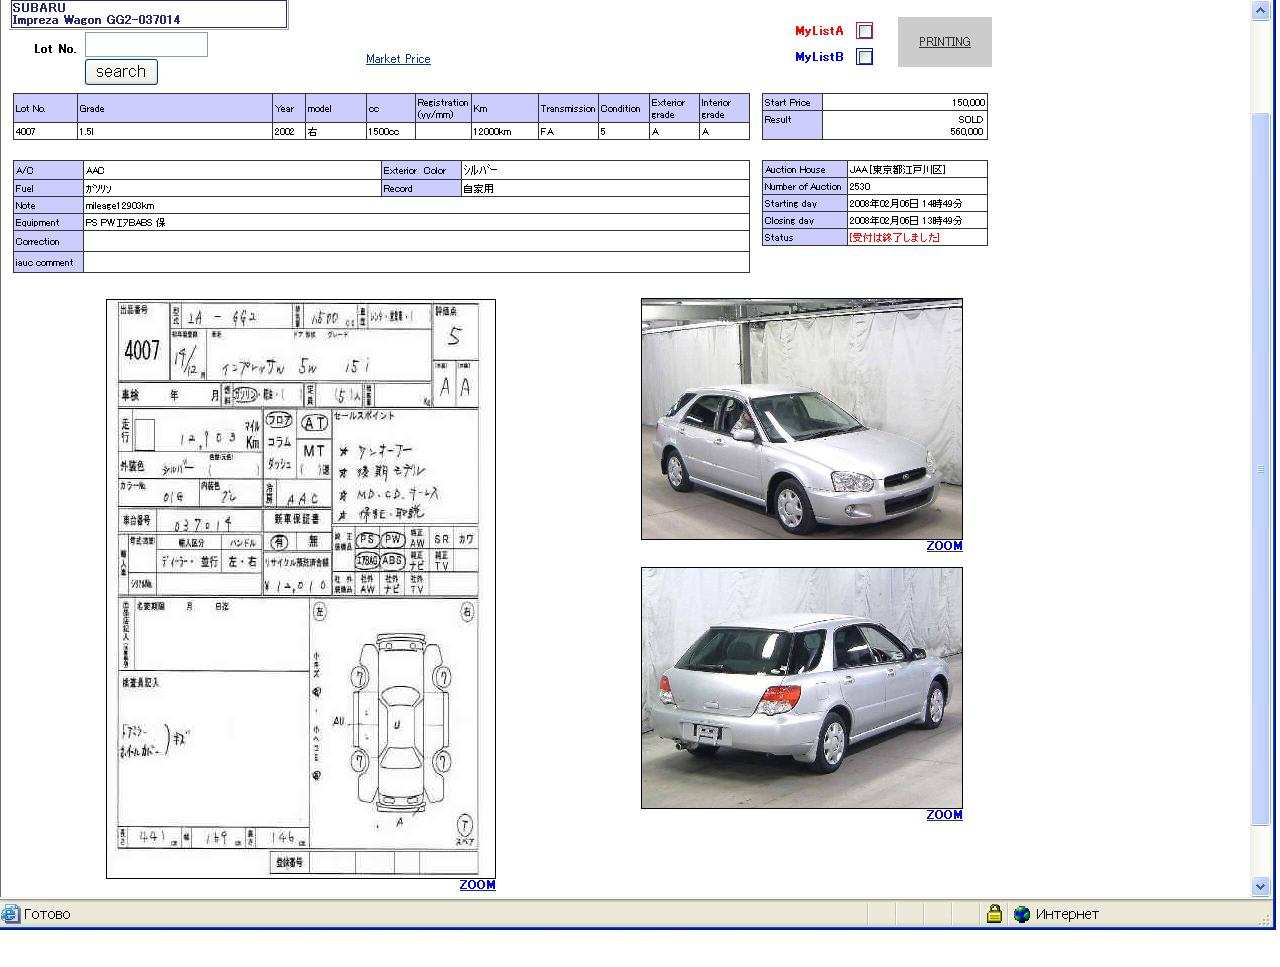Select the 1500cc table cell
Viewport: 1280px width, 967px height.
[x=390, y=132]
